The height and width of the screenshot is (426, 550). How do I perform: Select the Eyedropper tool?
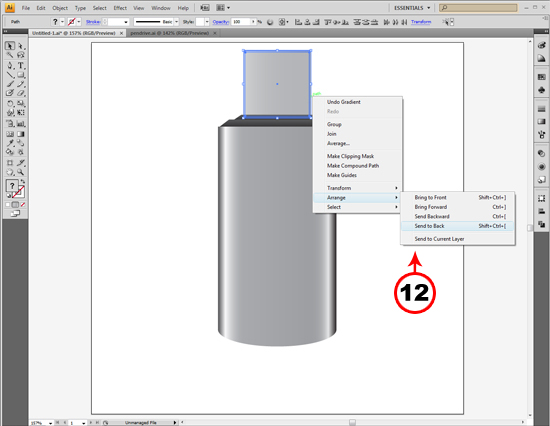10,143
